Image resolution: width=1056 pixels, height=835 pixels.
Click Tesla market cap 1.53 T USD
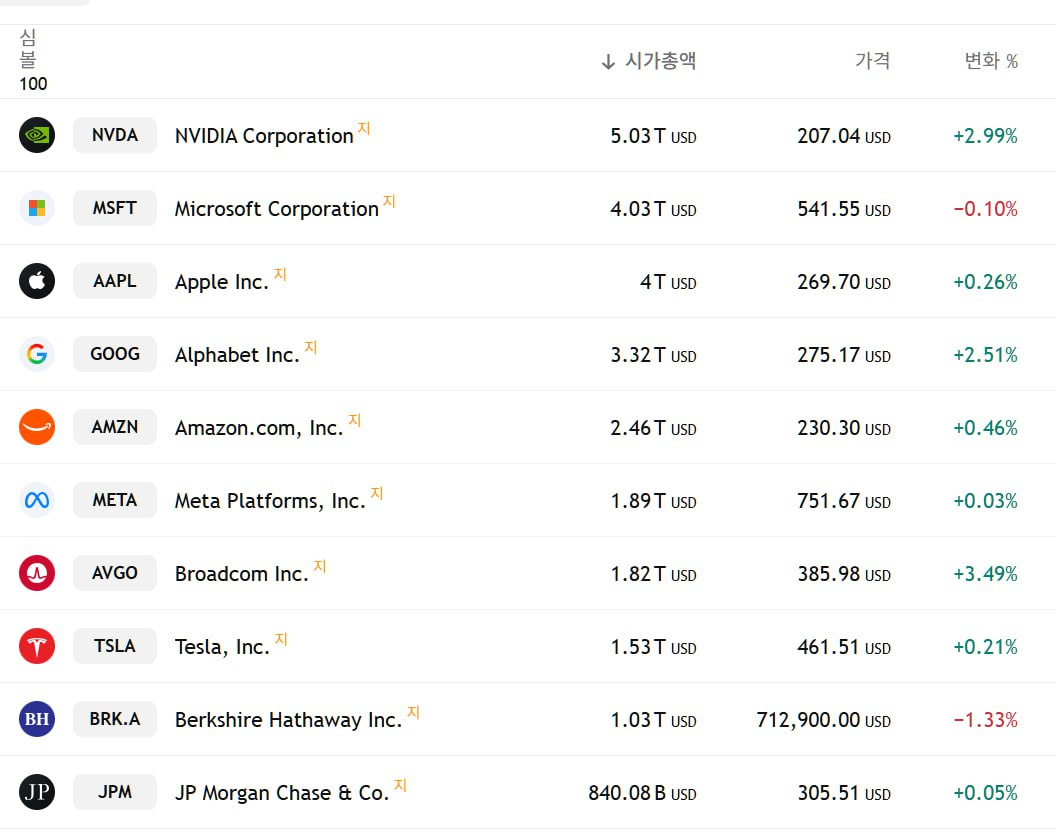click(653, 647)
